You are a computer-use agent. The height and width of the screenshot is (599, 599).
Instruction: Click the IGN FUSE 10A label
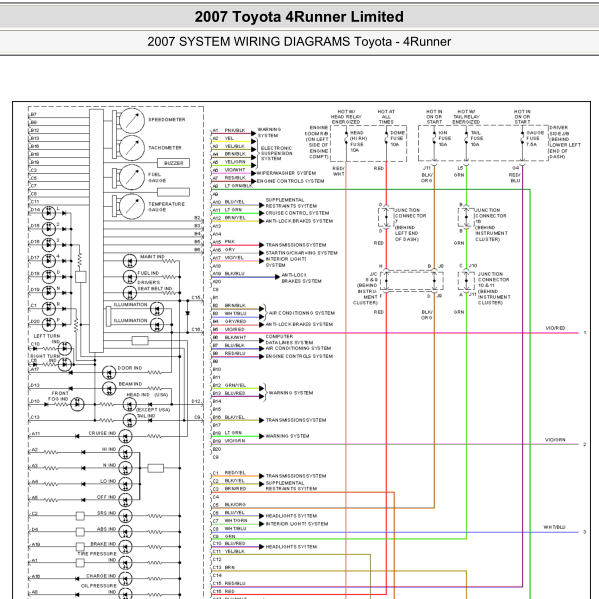point(445,138)
